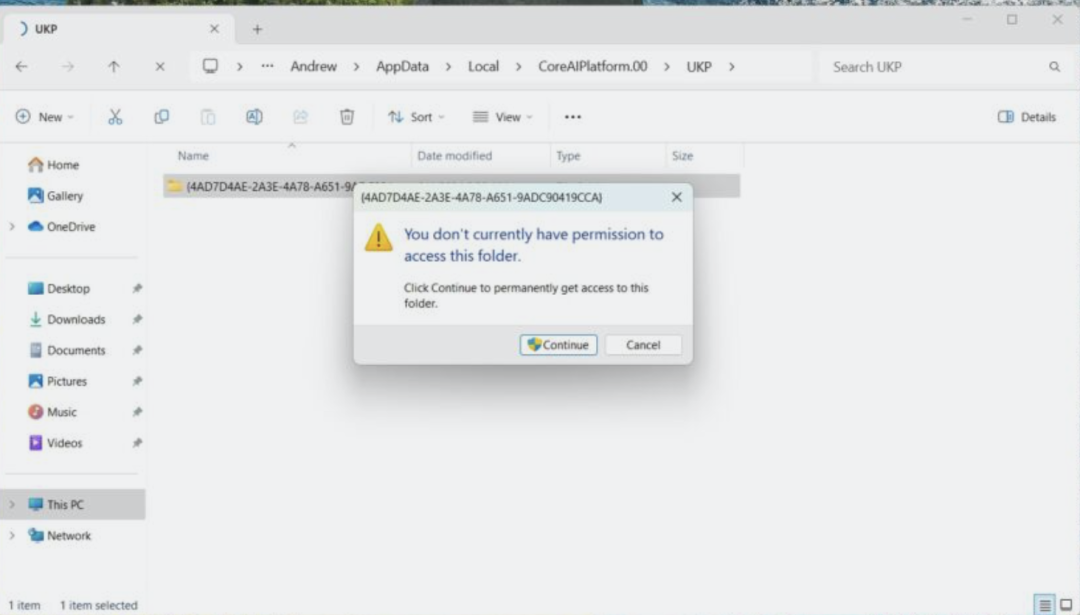Jump to AppData in address bar
The width and height of the screenshot is (1080, 615).
coord(402,66)
